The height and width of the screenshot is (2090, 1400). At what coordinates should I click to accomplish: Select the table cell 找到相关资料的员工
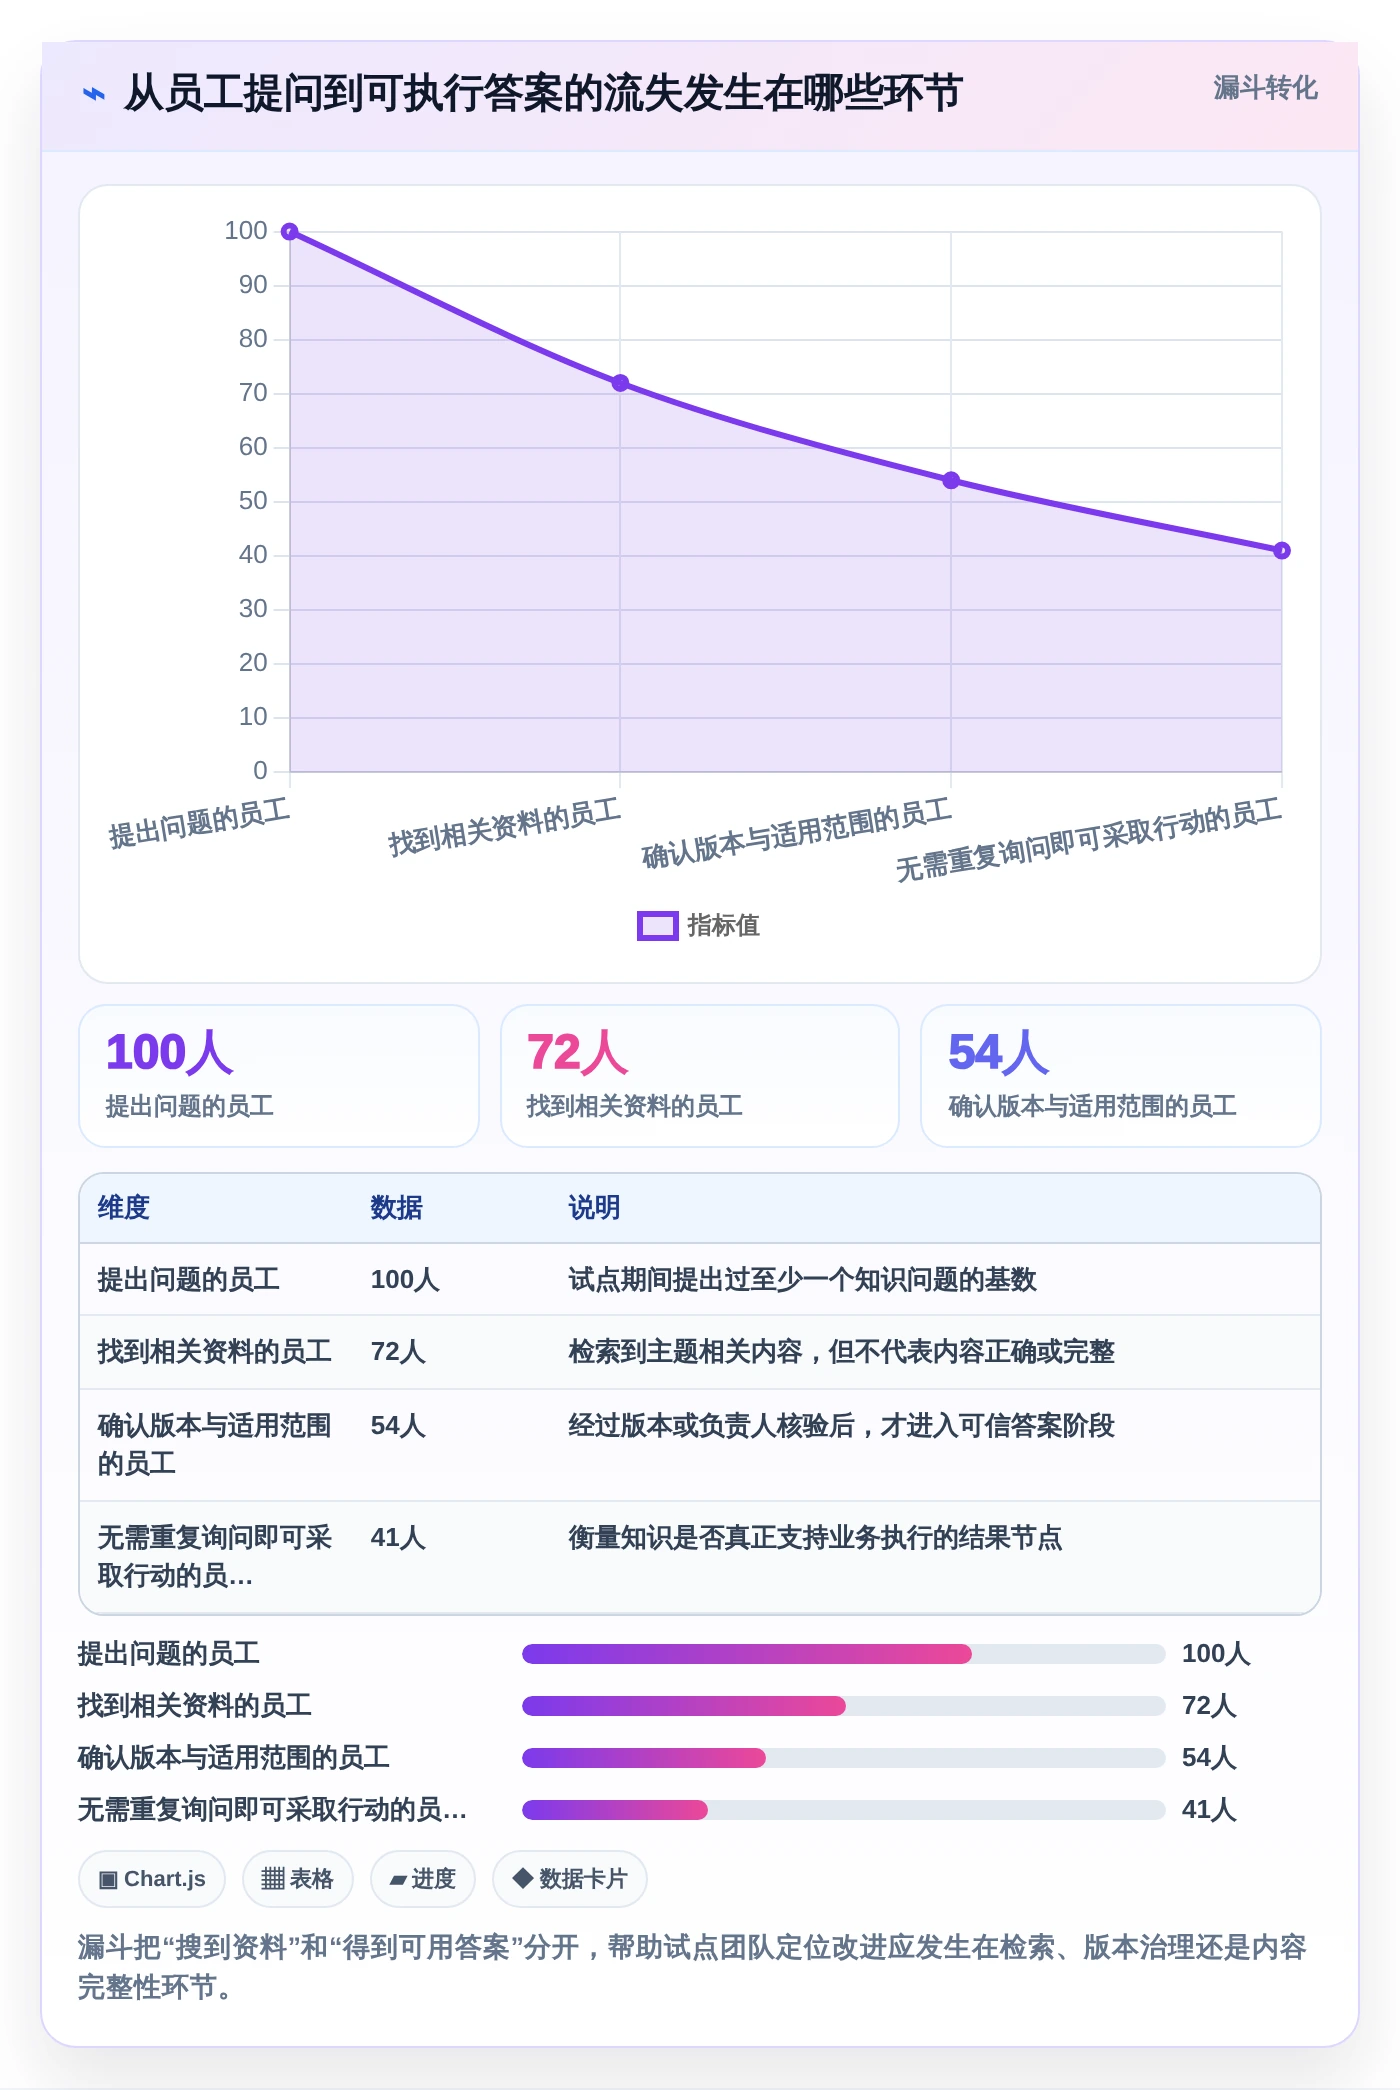pyautogui.click(x=214, y=1352)
